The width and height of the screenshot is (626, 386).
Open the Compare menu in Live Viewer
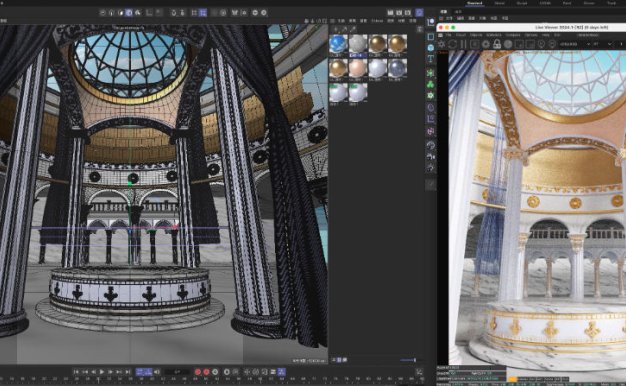point(513,35)
